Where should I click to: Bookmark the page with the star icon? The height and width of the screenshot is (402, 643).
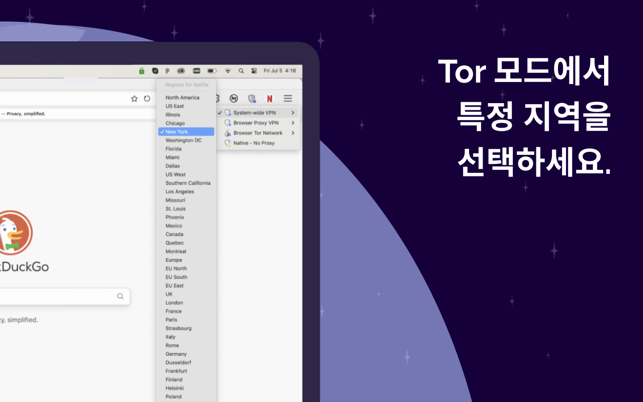point(134,98)
